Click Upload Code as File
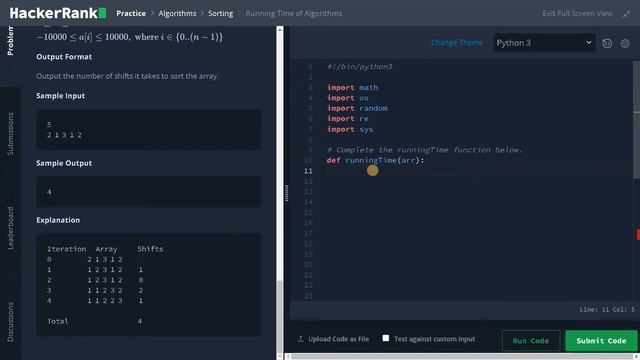Image resolution: width=640 pixels, height=360 pixels. (338, 339)
